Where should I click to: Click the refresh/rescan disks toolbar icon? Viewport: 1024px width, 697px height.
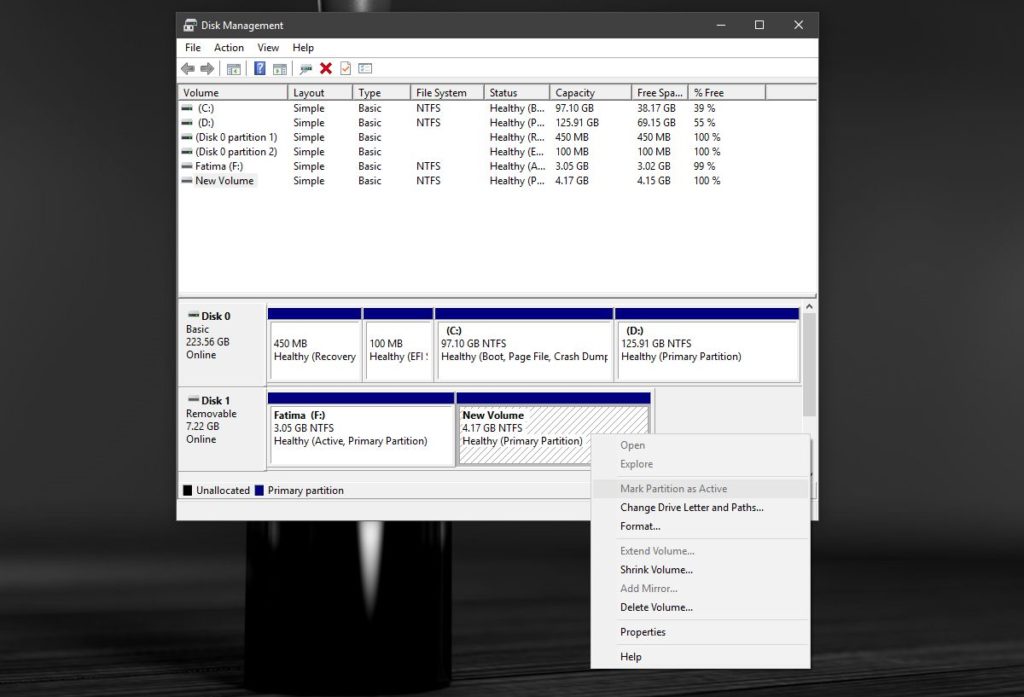pos(307,68)
